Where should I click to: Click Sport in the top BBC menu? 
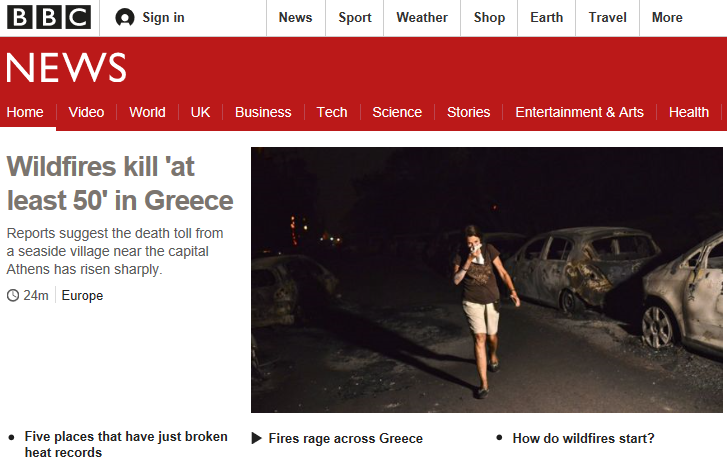tap(354, 17)
